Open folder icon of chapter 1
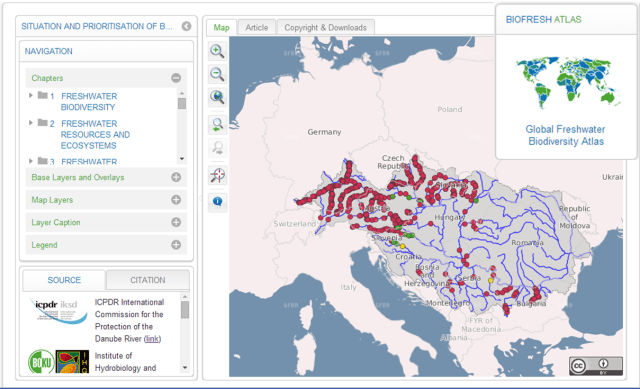Screen dimensions: 640x389 pyautogui.click(x=42, y=96)
